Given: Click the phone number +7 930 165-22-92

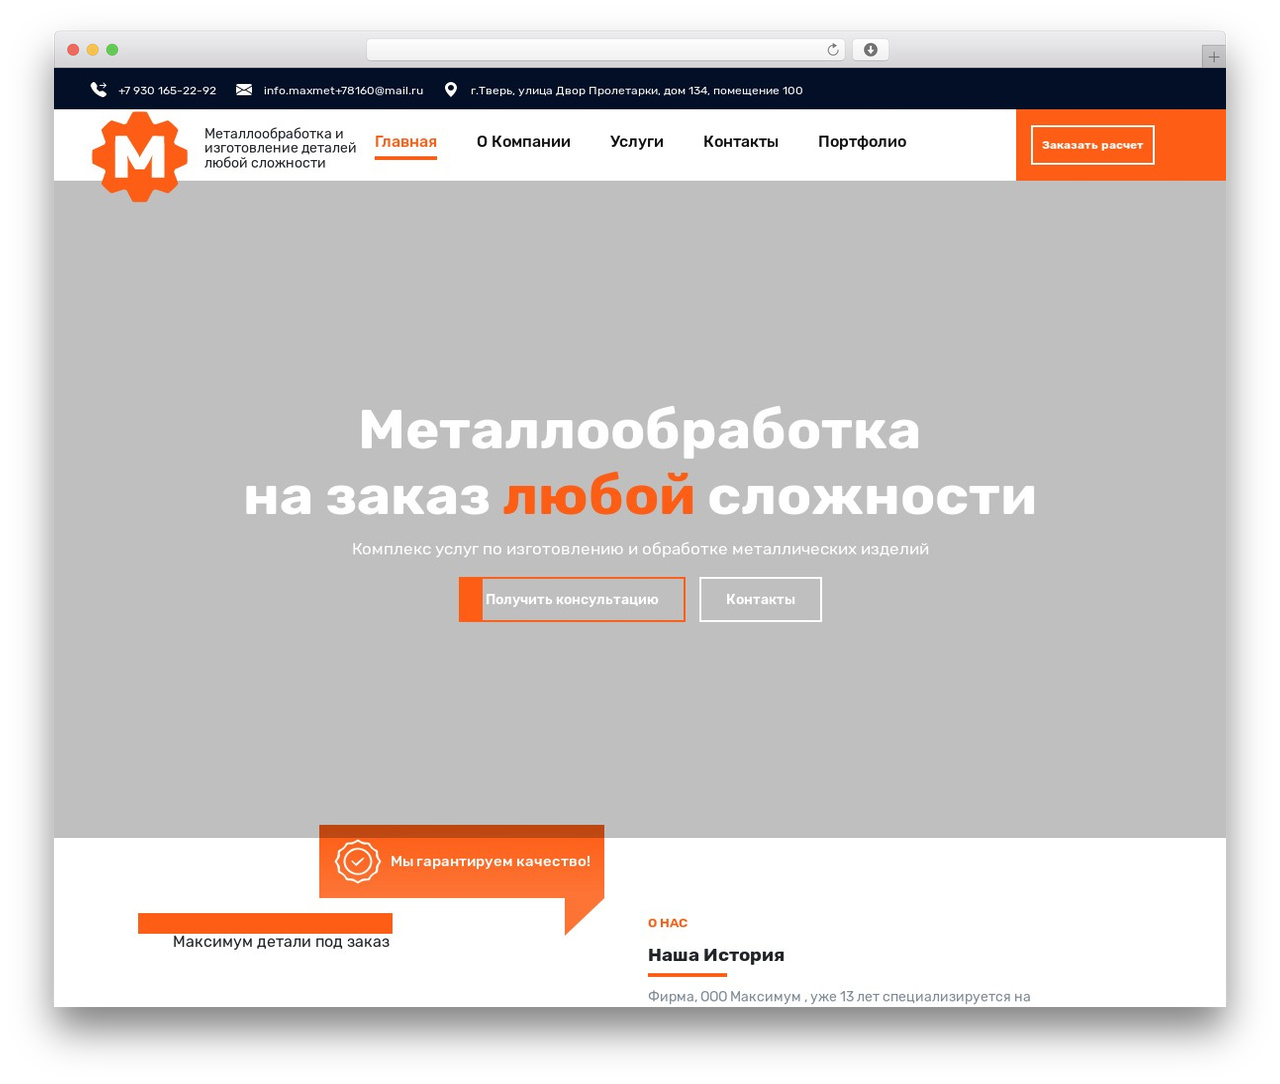Looking at the screenshot, I should coord(167,91).
